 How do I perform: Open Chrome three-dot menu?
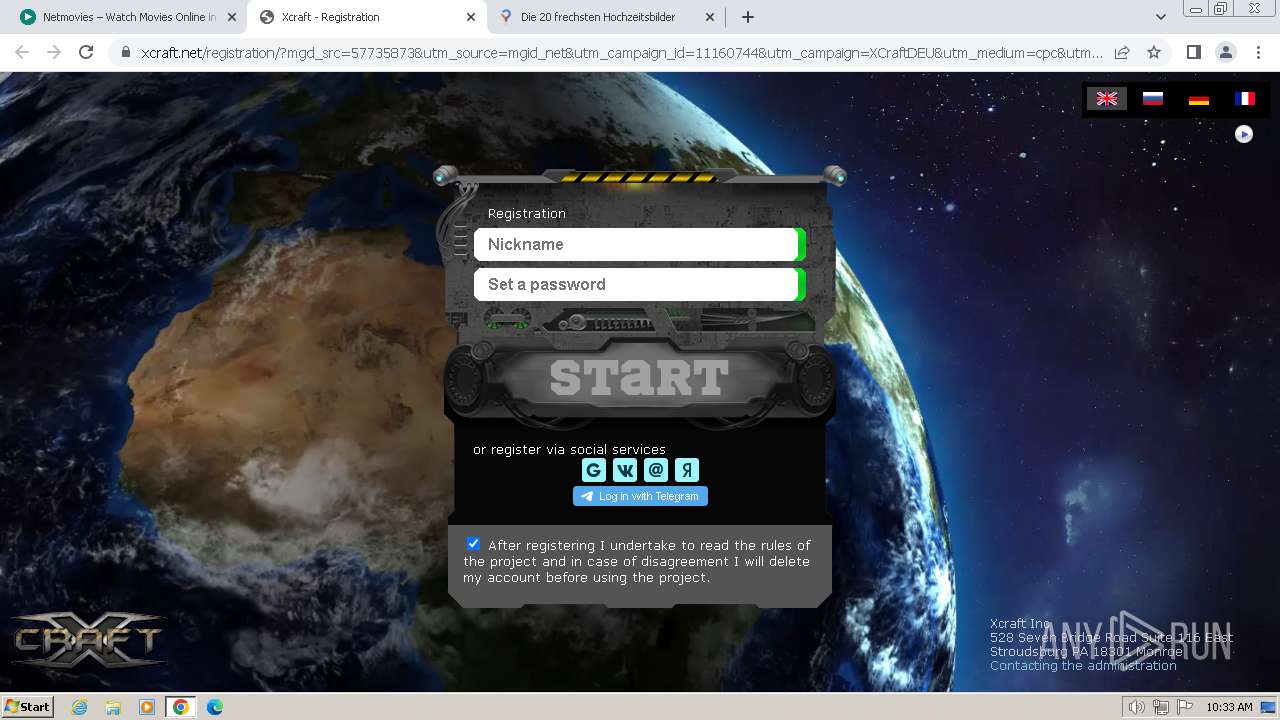[x=1258, y=52]
